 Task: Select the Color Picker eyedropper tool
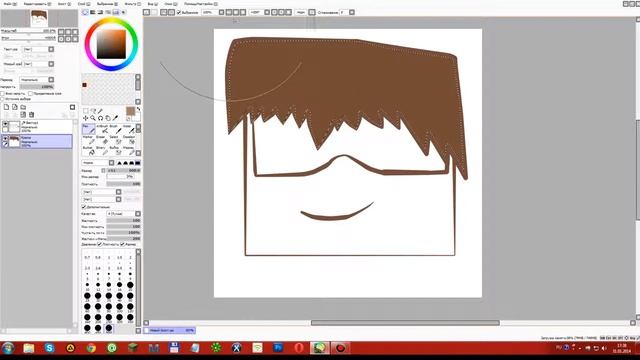(x=116, y=118)
